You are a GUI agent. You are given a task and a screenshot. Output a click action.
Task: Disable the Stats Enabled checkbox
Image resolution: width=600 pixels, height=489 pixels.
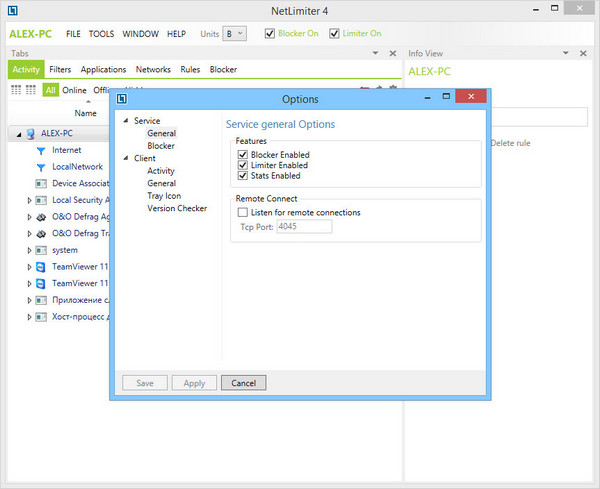242,175
